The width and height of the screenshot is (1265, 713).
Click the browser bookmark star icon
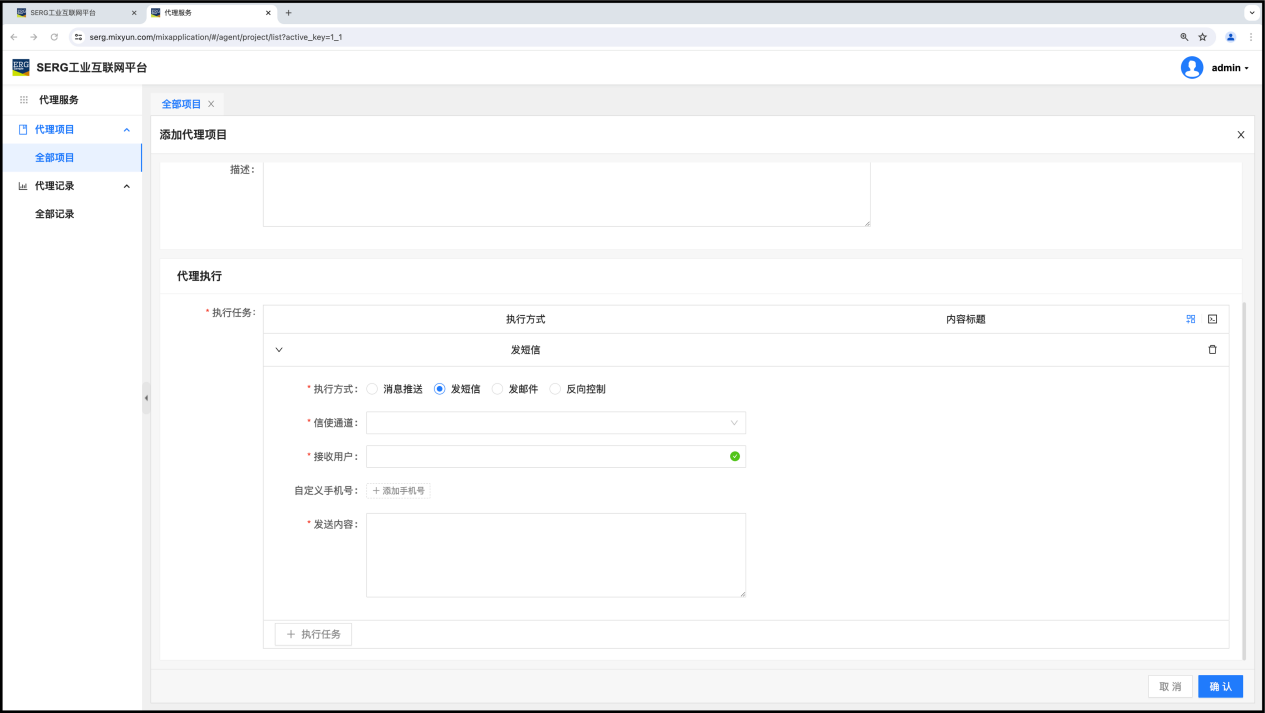(1202, 37)
